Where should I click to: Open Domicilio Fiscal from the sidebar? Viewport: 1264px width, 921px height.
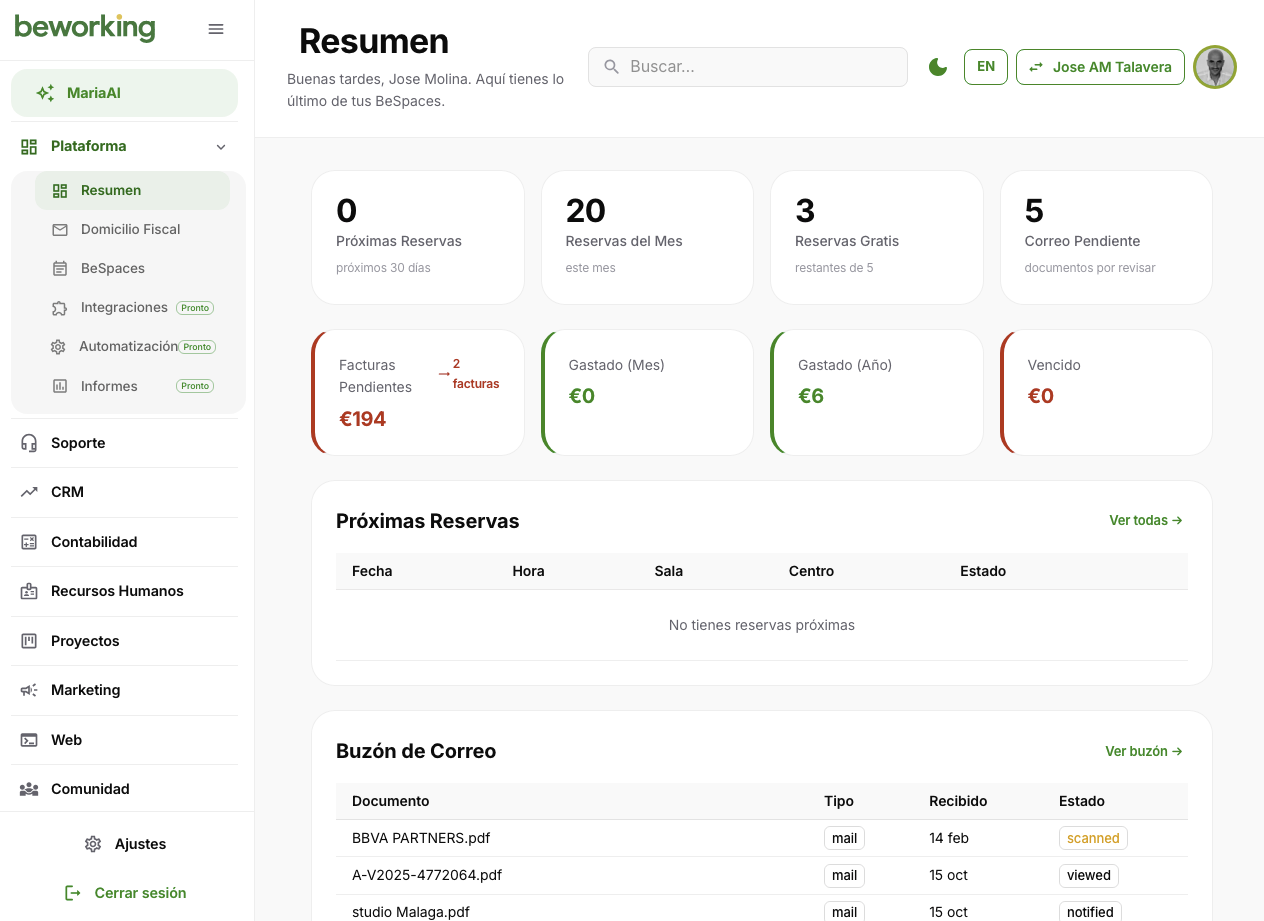[x=130, y=229]
